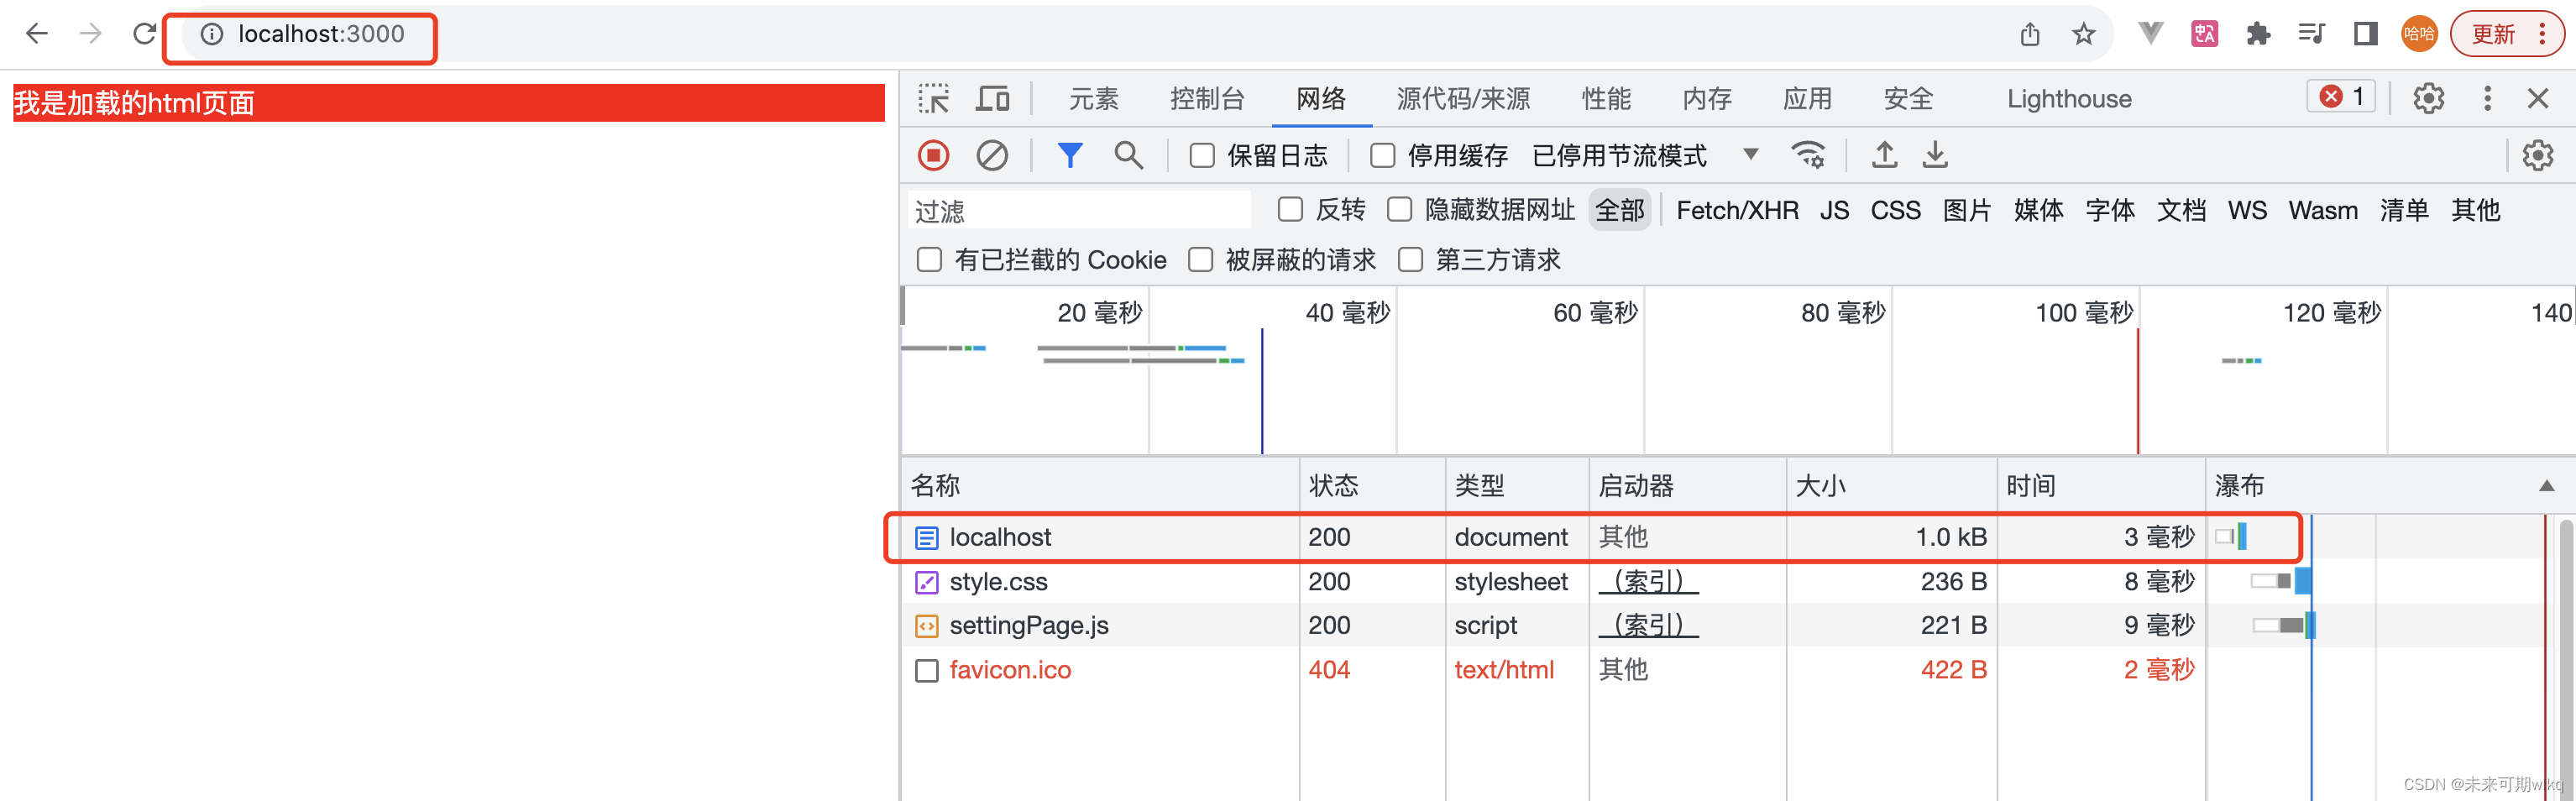The height and width of the screenshot is (801, 2576).
Task: Go back with the browser back arrow
Action: [x=37, y=34]
